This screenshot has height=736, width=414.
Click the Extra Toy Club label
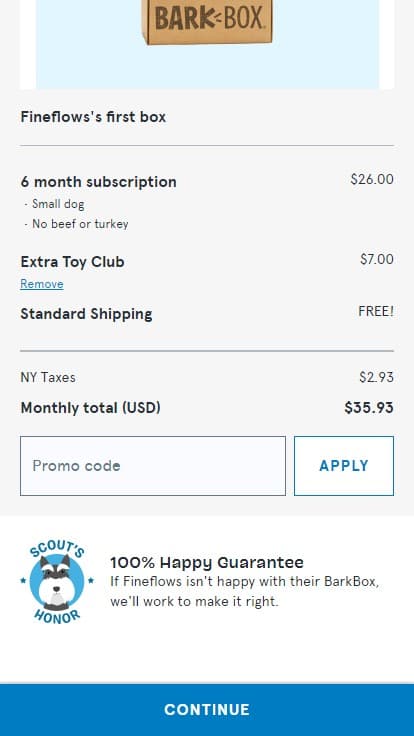tap(72, 261)
